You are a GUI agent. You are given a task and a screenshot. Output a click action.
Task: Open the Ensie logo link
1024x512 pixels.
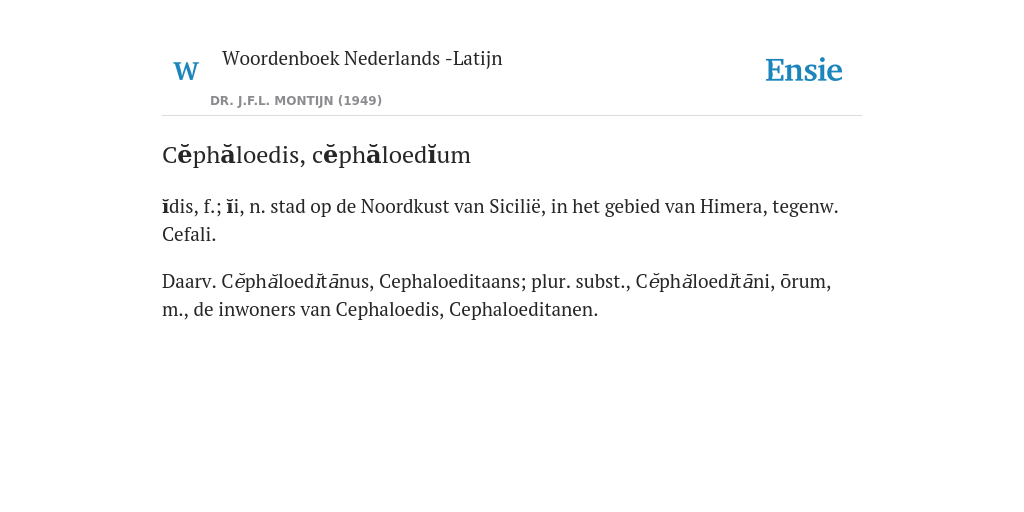(804, 70)
